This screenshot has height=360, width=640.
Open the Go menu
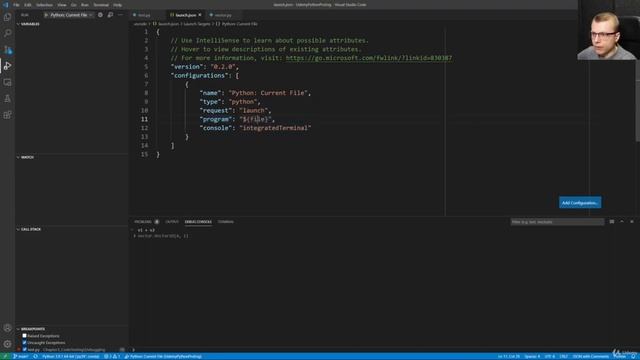click(x=74, y=5)
